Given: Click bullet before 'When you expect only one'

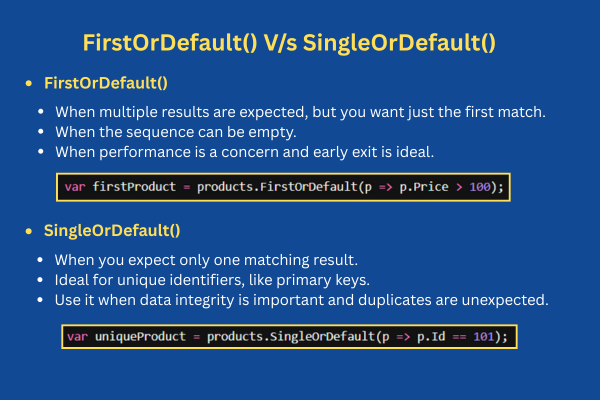Looking at the screenshot, I should (40, 260).
